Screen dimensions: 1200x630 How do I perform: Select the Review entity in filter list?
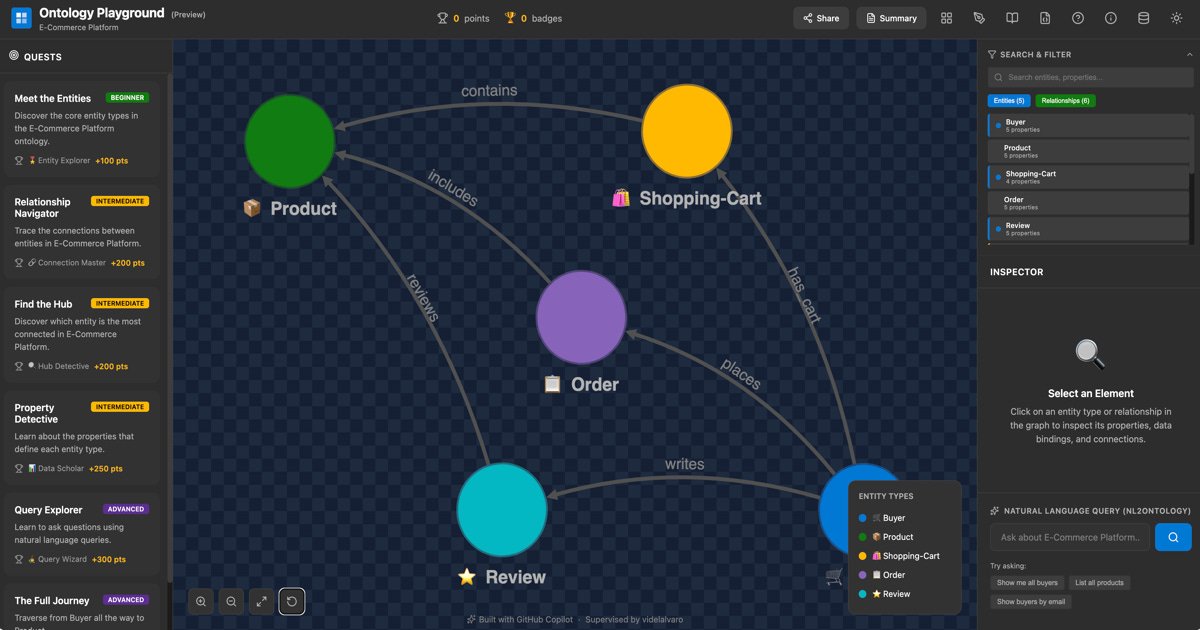pos(1089,229)
